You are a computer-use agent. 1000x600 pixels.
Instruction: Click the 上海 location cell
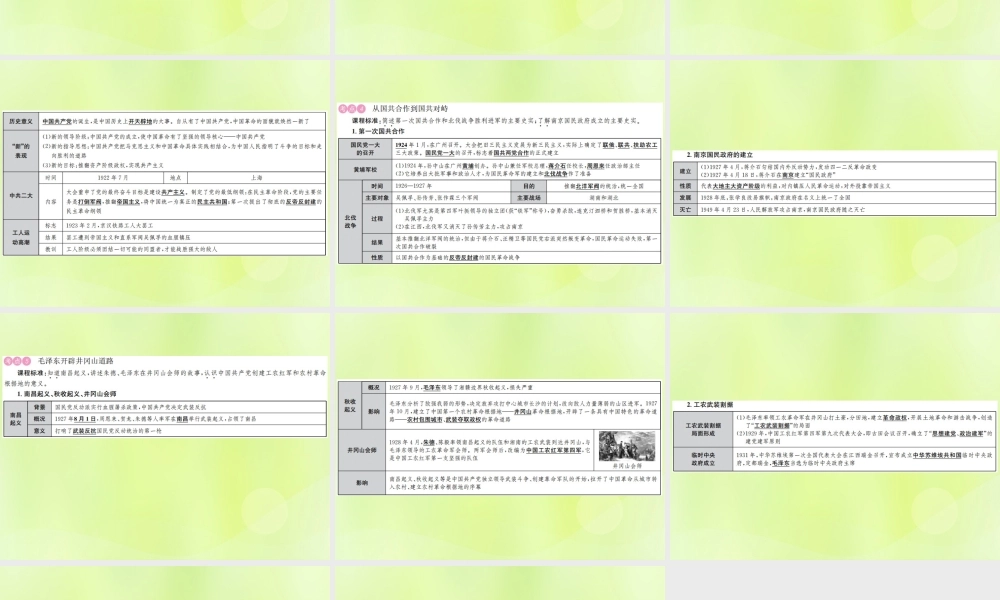pyautogui.click(x=256, y=178)
